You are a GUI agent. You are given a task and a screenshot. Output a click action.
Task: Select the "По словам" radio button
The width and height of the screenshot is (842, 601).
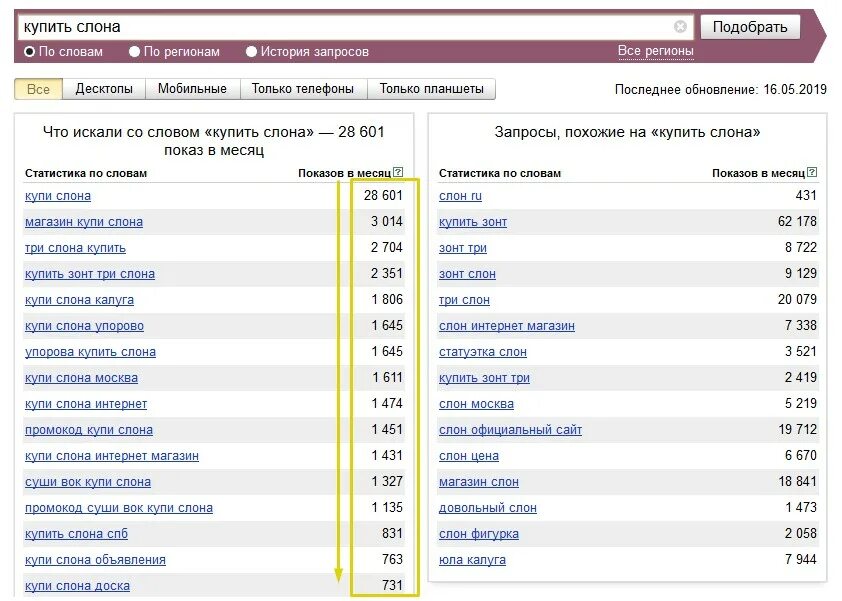[30, 51]
